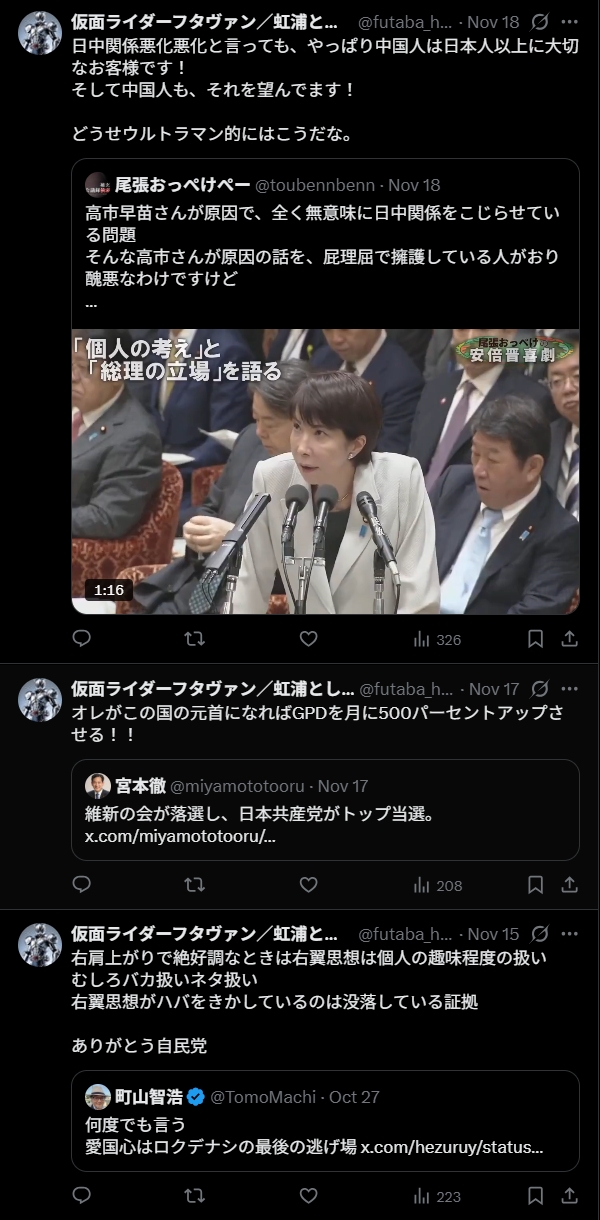Open more options on Nov 18 post
Screen dimensions: 600x1220
coord(569,21)
